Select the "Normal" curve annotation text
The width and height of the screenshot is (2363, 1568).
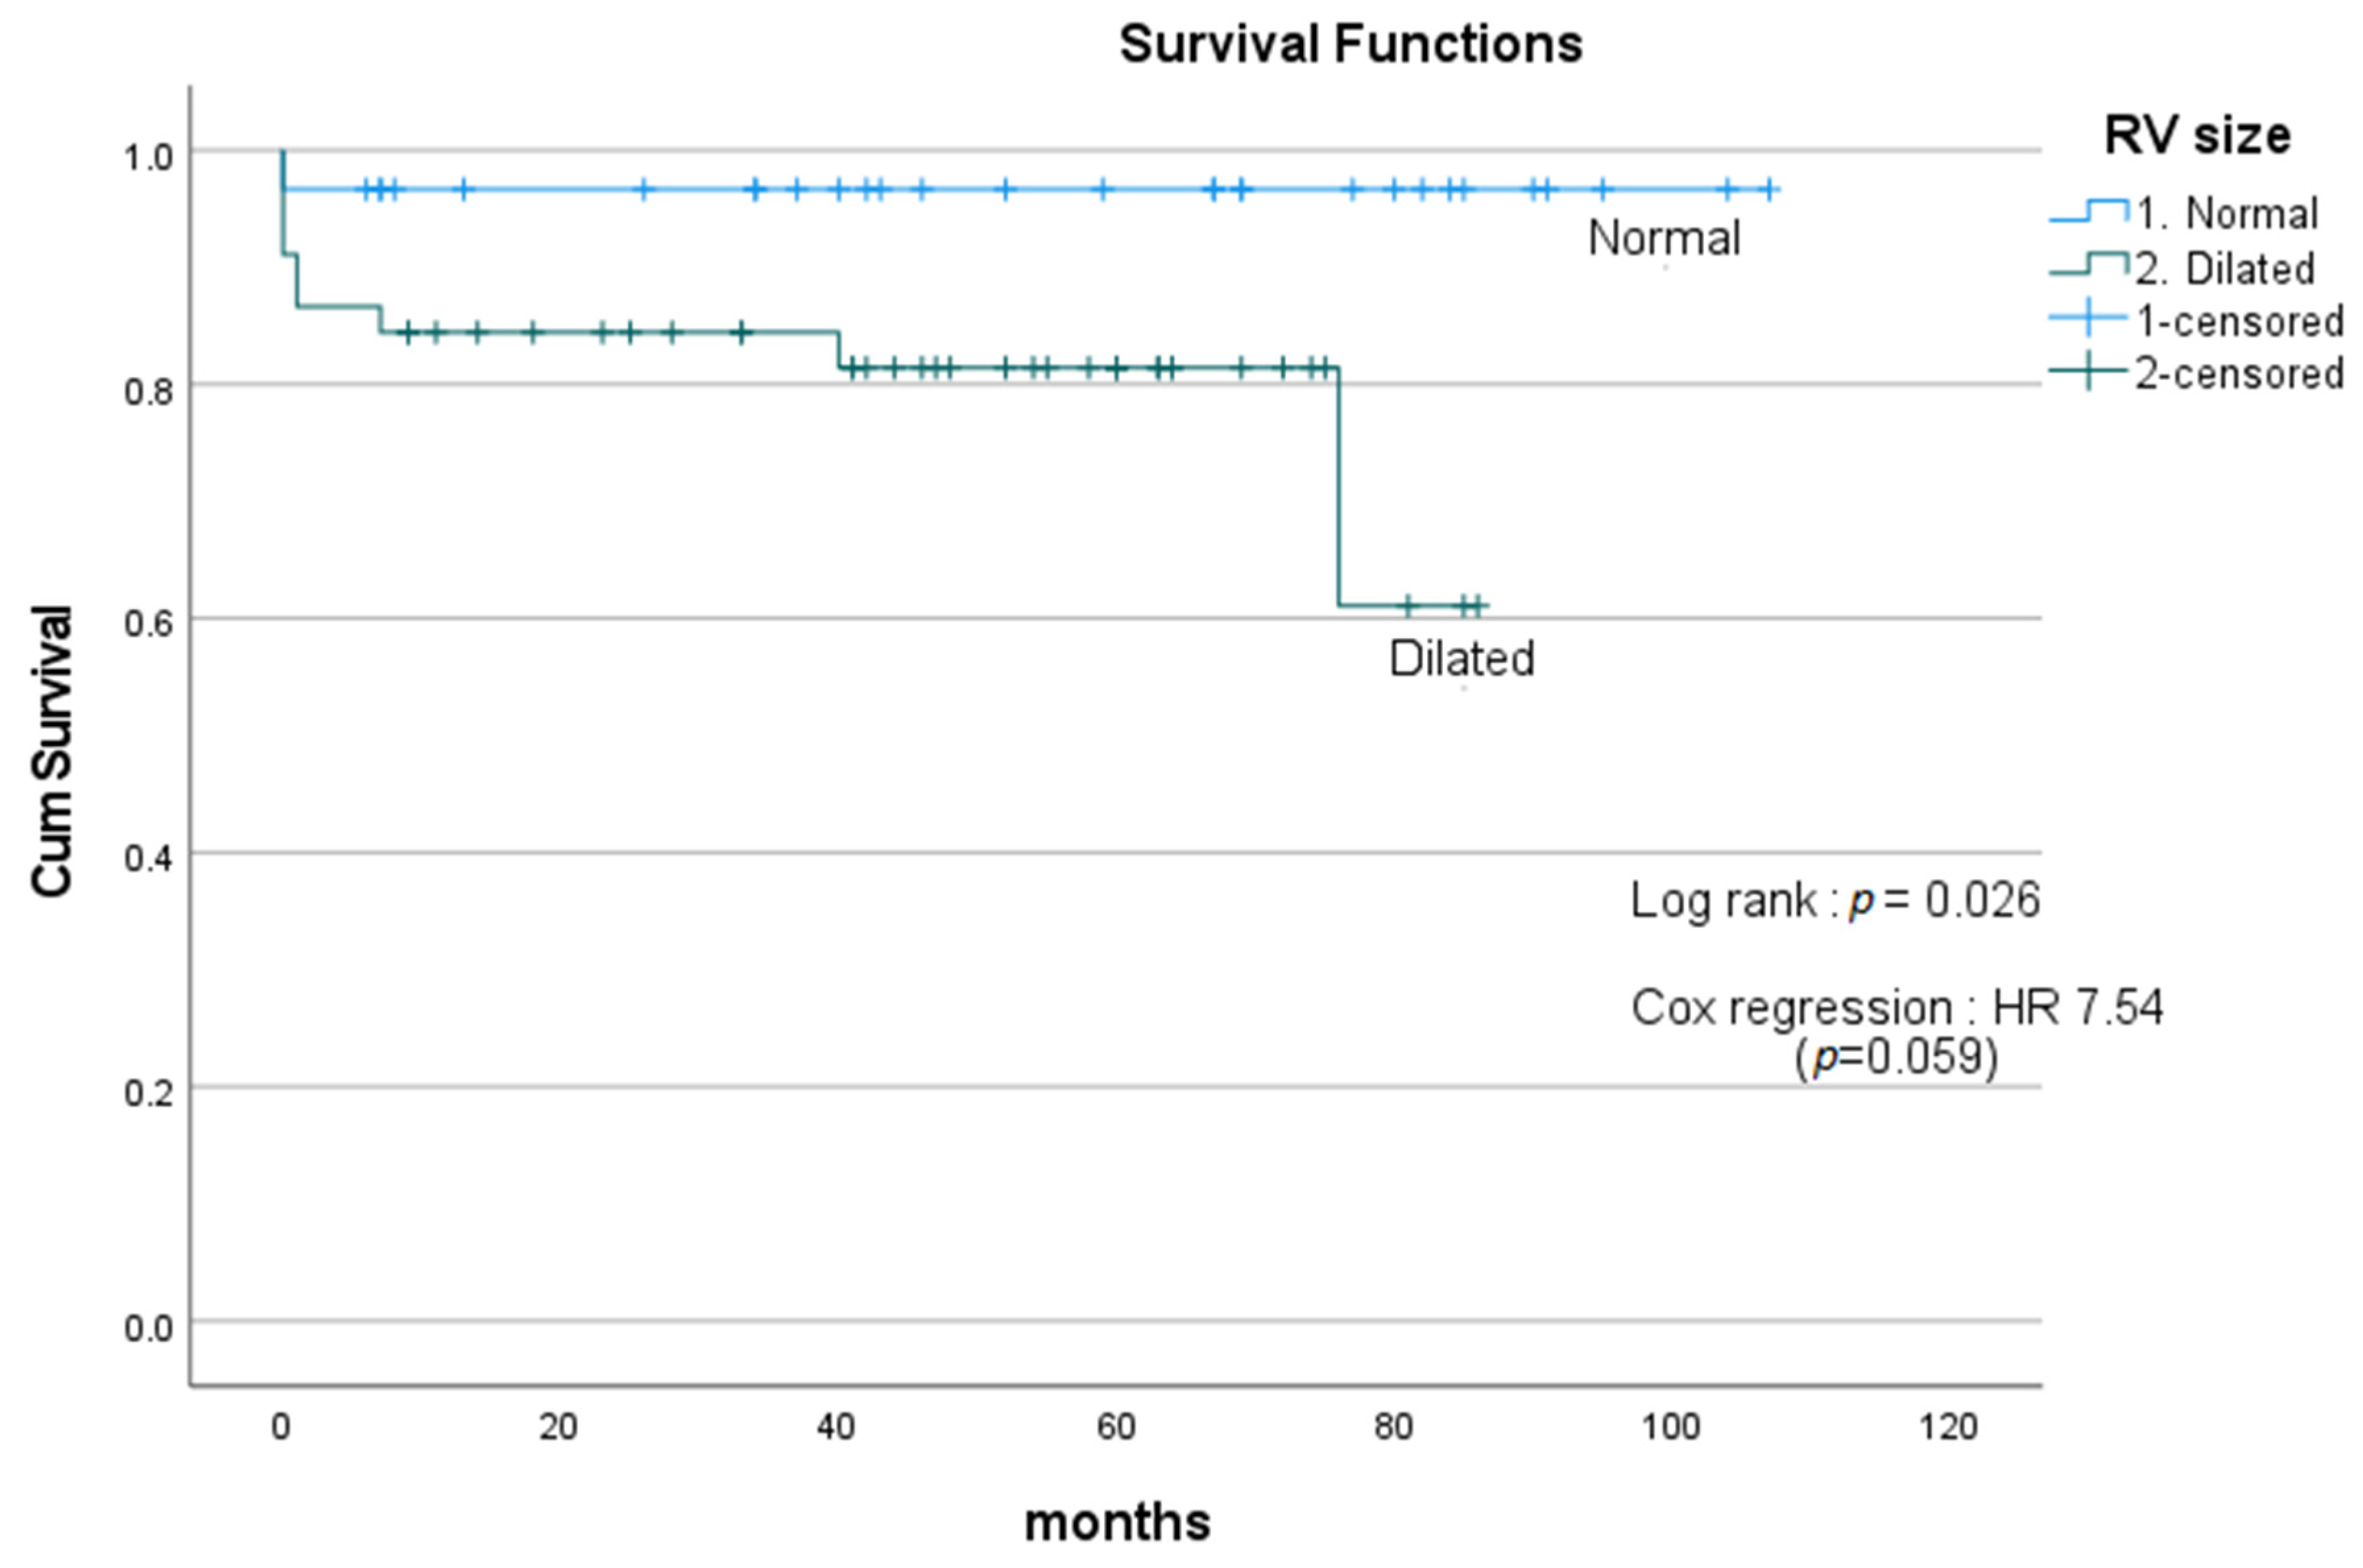click(1664, 238)
